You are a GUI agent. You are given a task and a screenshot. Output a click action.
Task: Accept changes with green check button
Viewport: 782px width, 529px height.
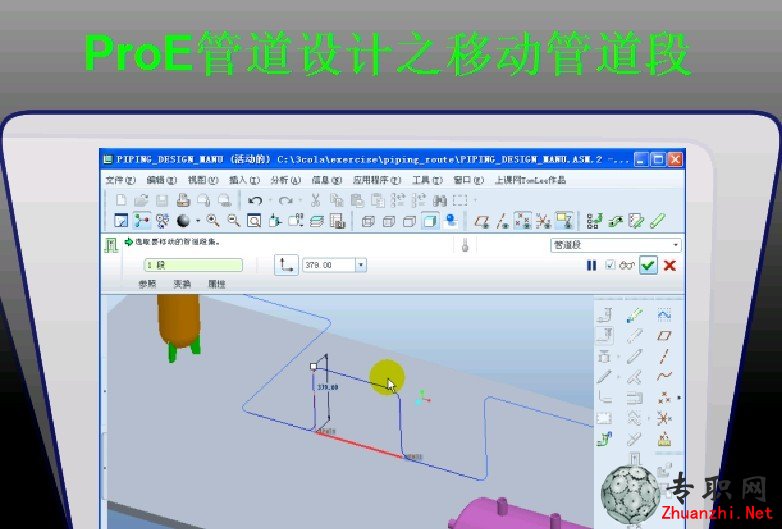[x=648, y=265]
